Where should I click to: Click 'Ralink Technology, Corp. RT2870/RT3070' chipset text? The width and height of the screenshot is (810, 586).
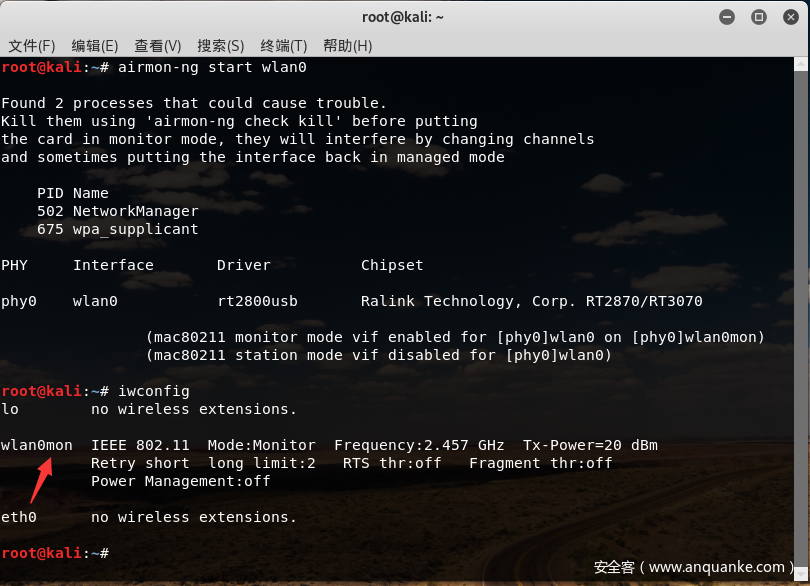click(x=532, y=301)
